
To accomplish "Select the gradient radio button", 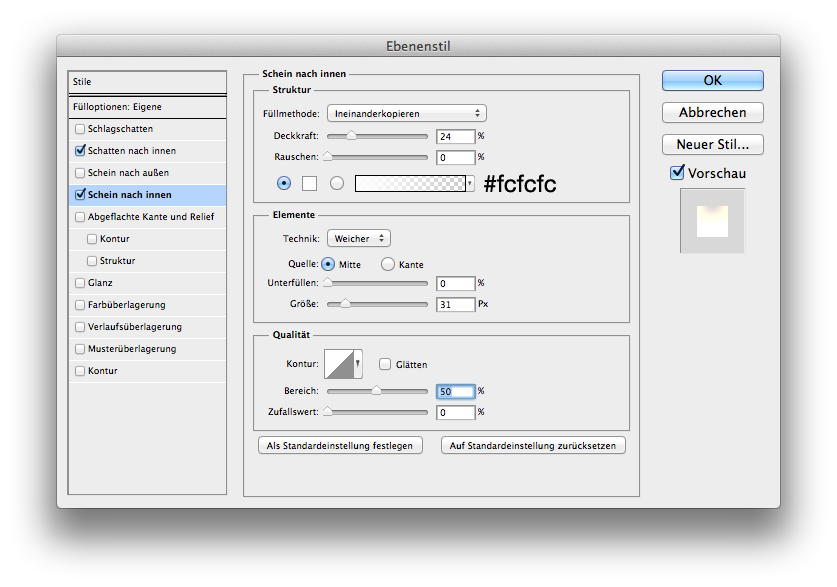I will point(337,183).
